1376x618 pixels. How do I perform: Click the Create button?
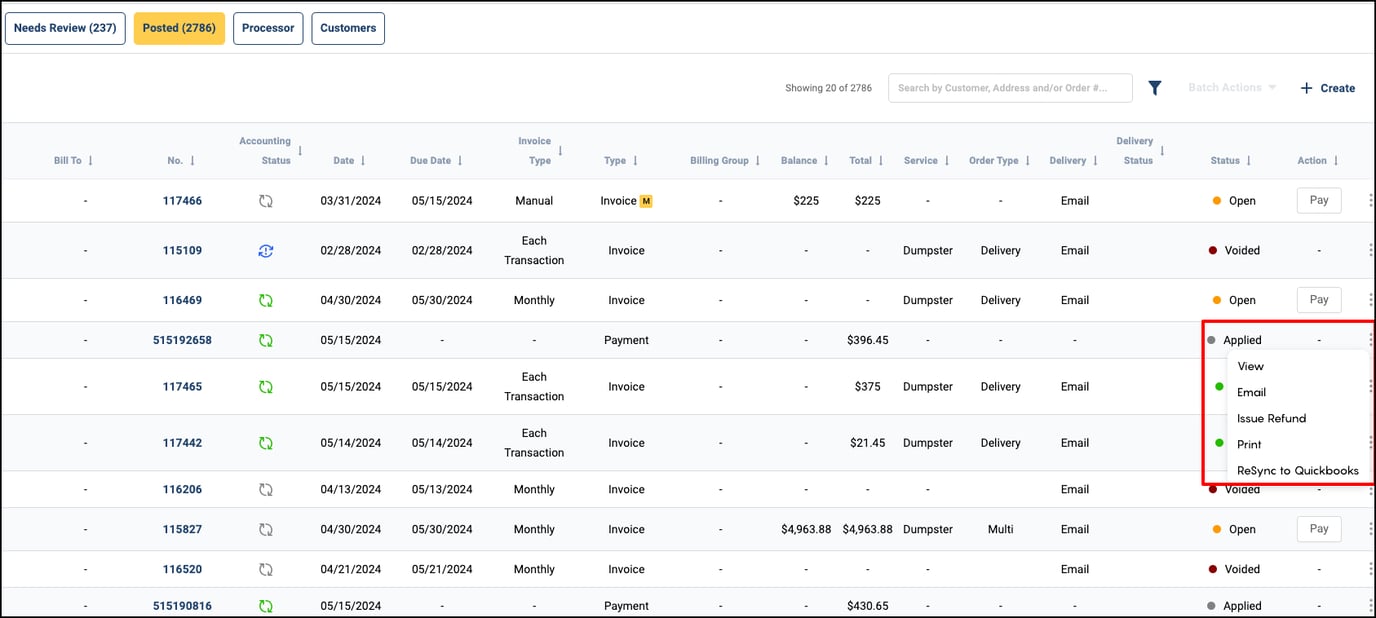(x=1327, y=88)
